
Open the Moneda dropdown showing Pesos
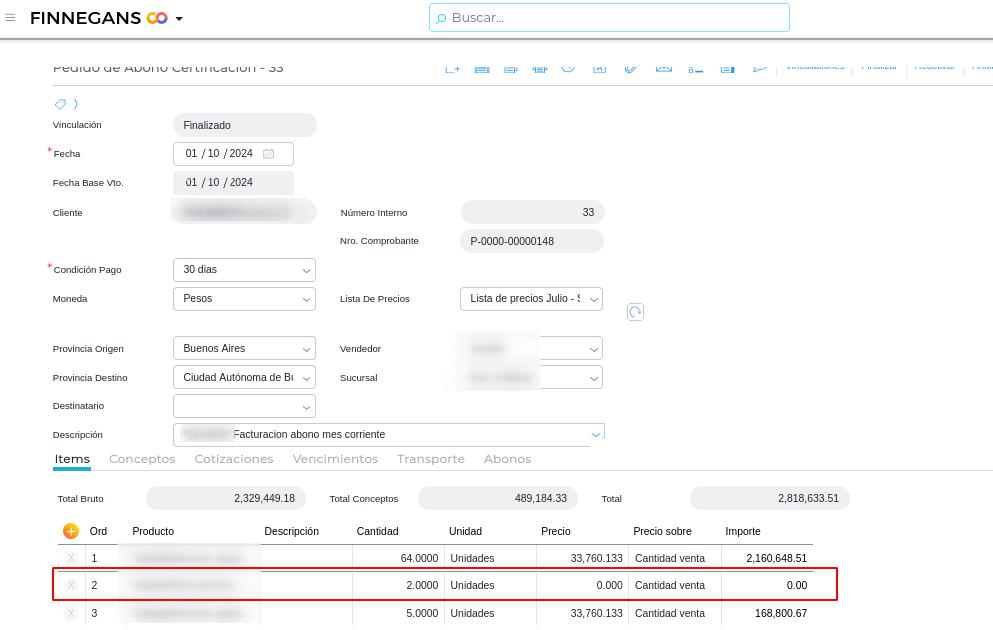pyautogui.click(x=306, y=299)
